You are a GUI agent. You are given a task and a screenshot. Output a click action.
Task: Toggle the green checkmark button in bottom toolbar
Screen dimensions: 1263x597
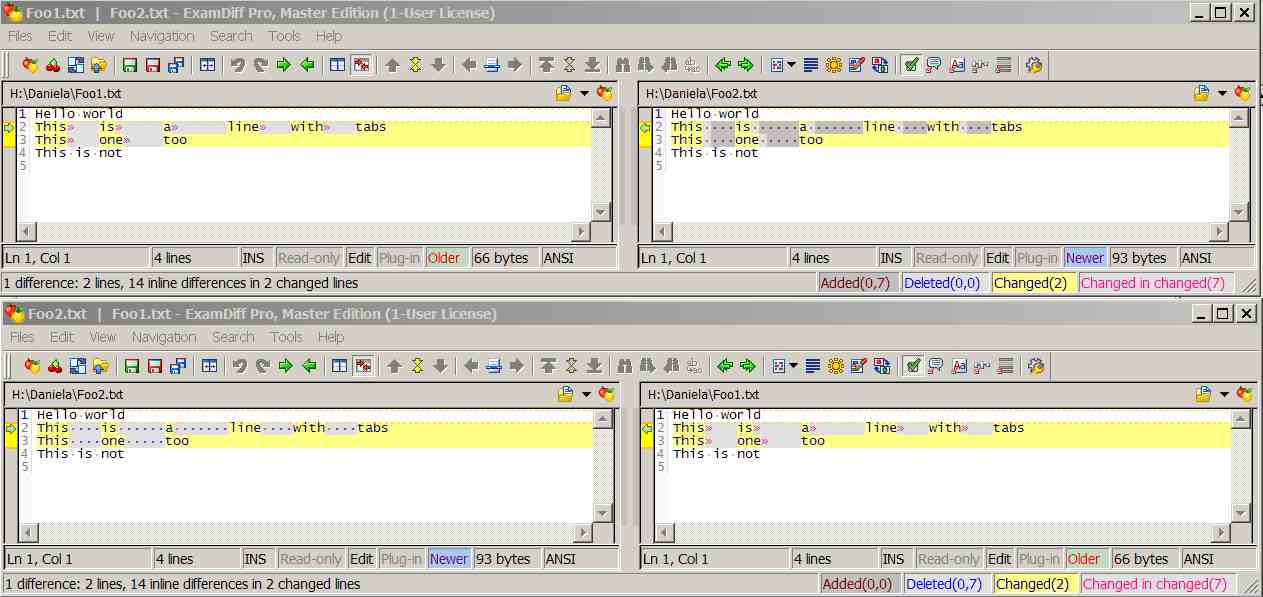[x=913, y=366]
